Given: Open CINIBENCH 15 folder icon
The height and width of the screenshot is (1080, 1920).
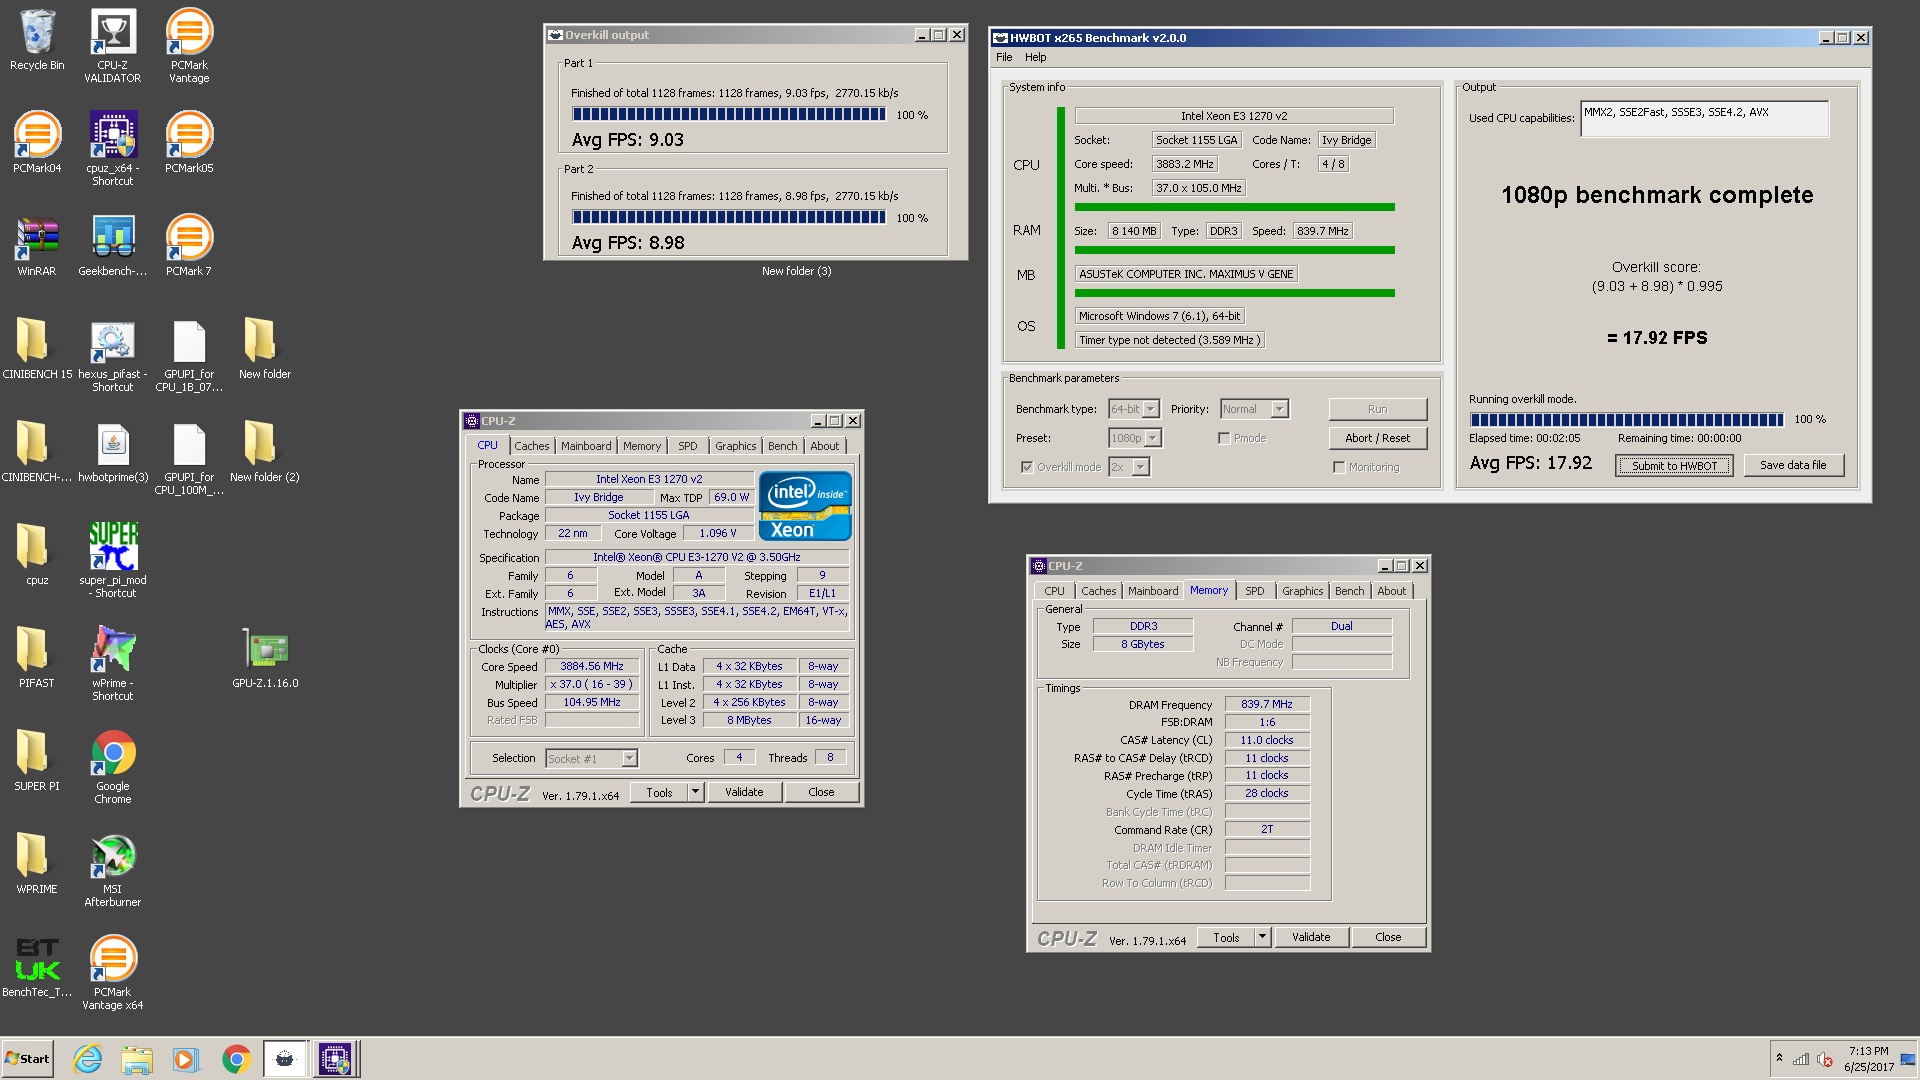Looking at the screenshot, I should [x=37, y=348].
